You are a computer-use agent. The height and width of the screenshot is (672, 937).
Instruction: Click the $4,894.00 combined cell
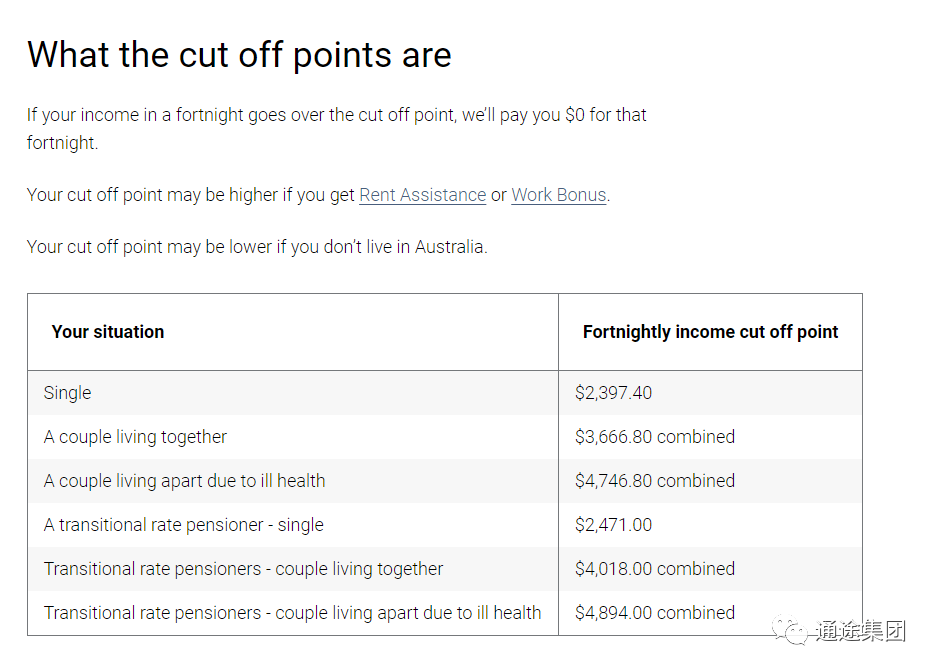pyautogui.click(x=655, y=613)
